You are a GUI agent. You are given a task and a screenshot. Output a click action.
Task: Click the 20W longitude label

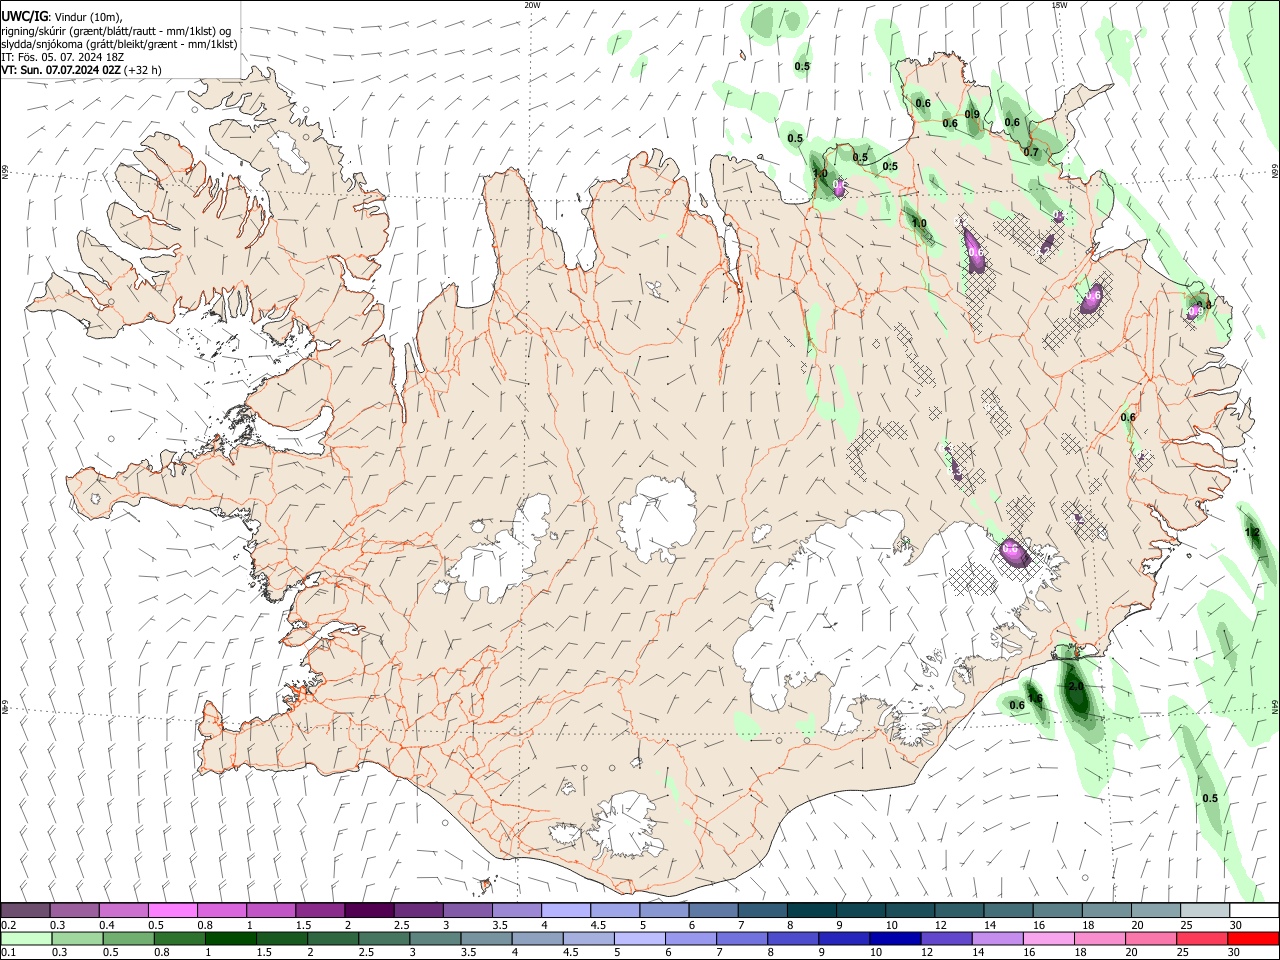tap(532, 5)
